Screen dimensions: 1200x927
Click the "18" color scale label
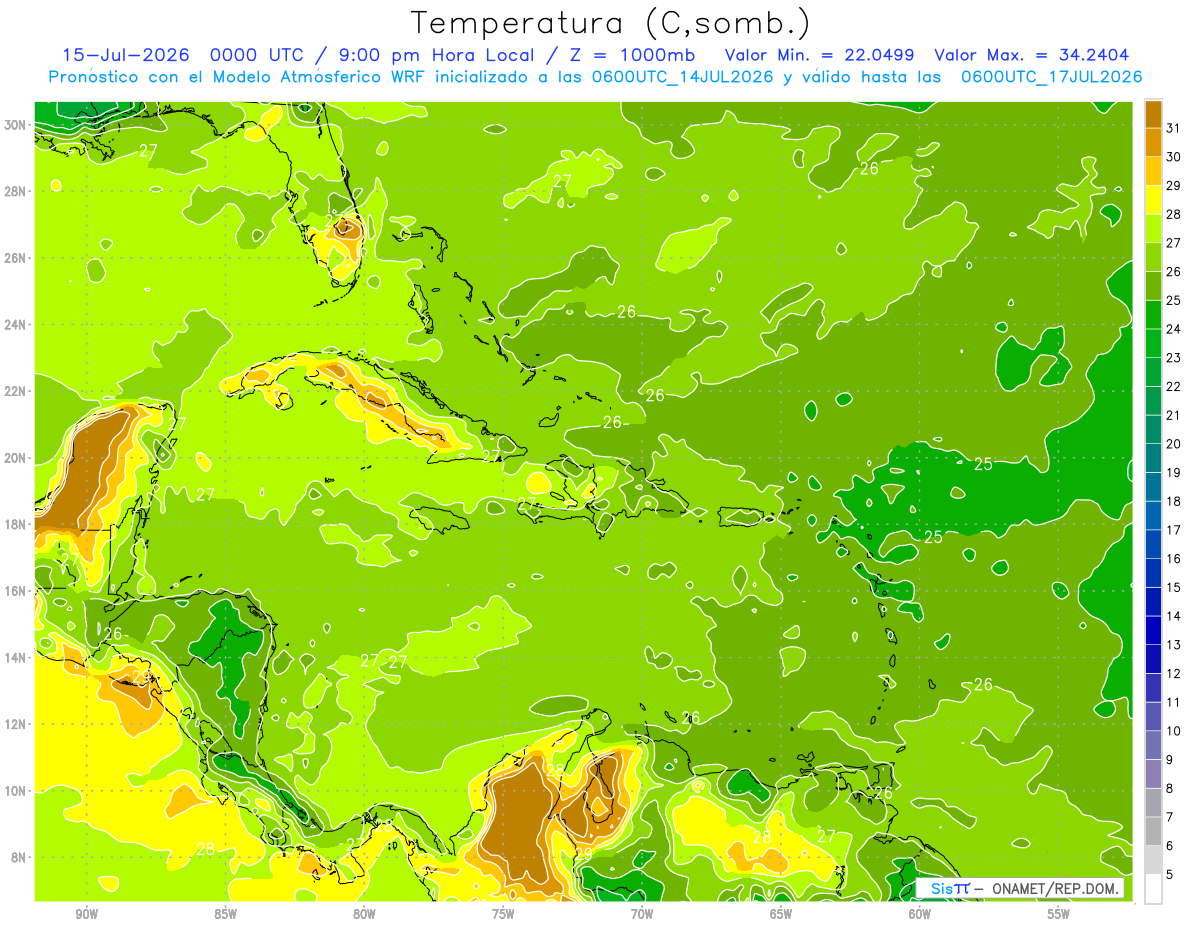1174,501
